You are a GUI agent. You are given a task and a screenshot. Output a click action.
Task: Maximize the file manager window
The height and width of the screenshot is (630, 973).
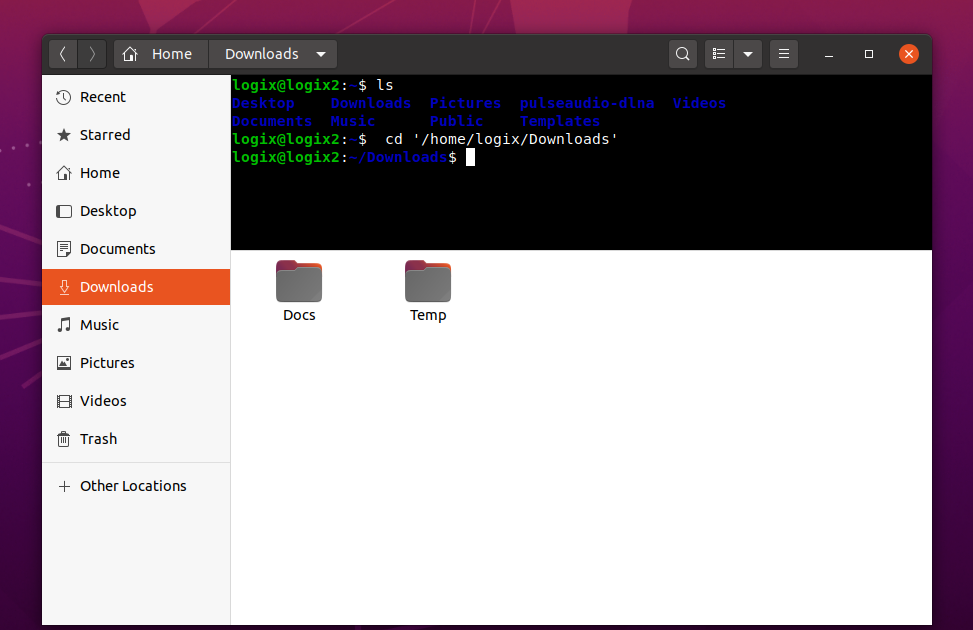tap(869, 55)
